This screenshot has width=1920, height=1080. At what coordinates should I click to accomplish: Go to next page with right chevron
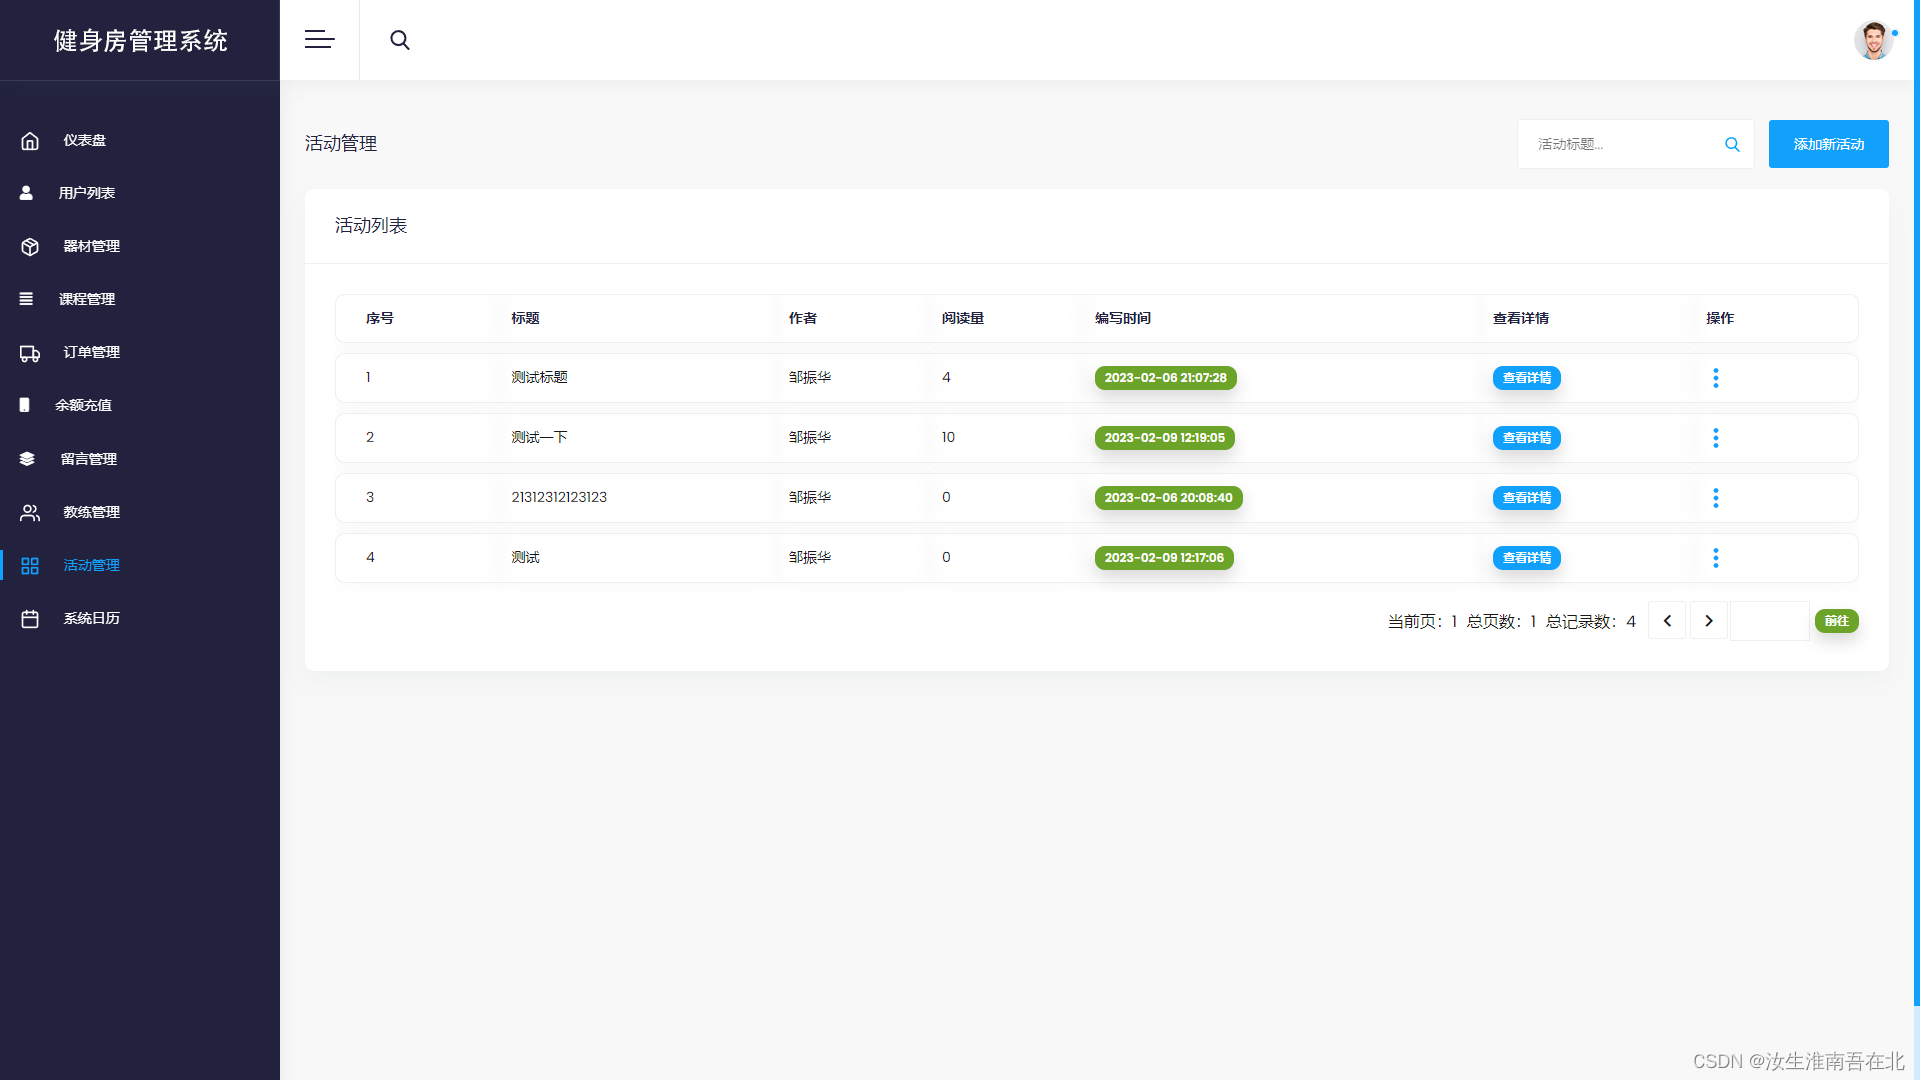click(x=1709, y=621)
